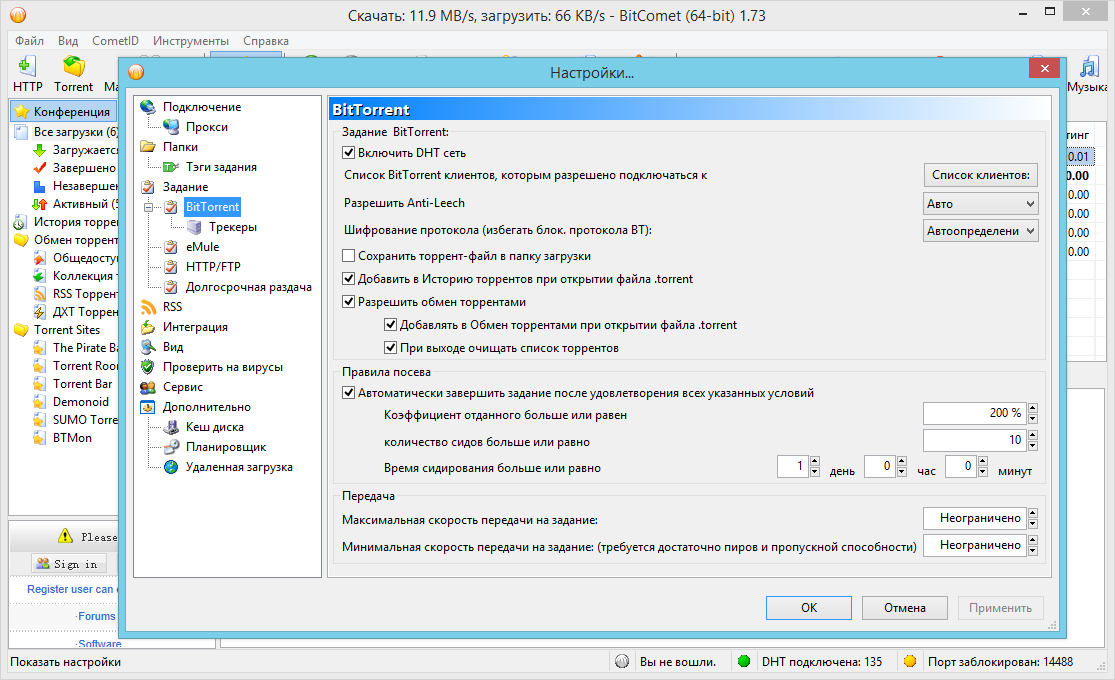Toggle Добавлять в Обмен торрентами checkbox
Viewport: 1115px width, 680px height.
click(390, 325)
